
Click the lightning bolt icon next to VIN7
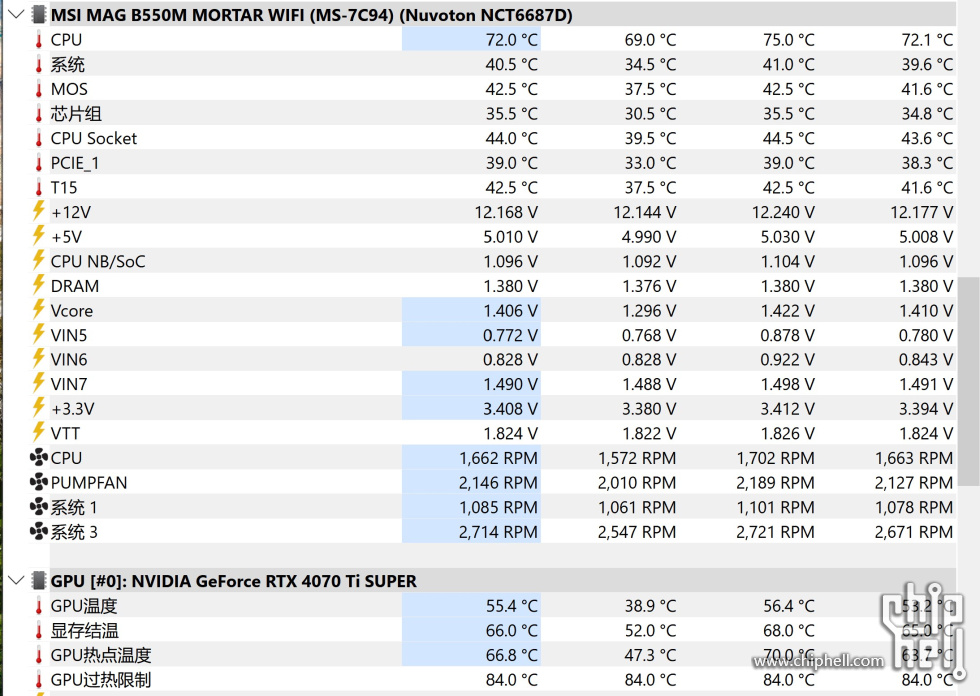pyautogui.click(x=39, y=383)
